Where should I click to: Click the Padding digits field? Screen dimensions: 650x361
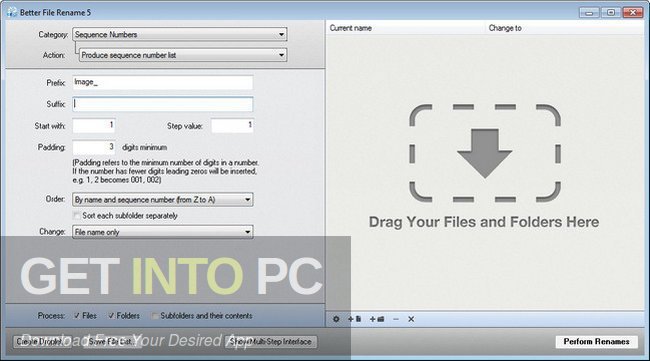coord(94,147)
